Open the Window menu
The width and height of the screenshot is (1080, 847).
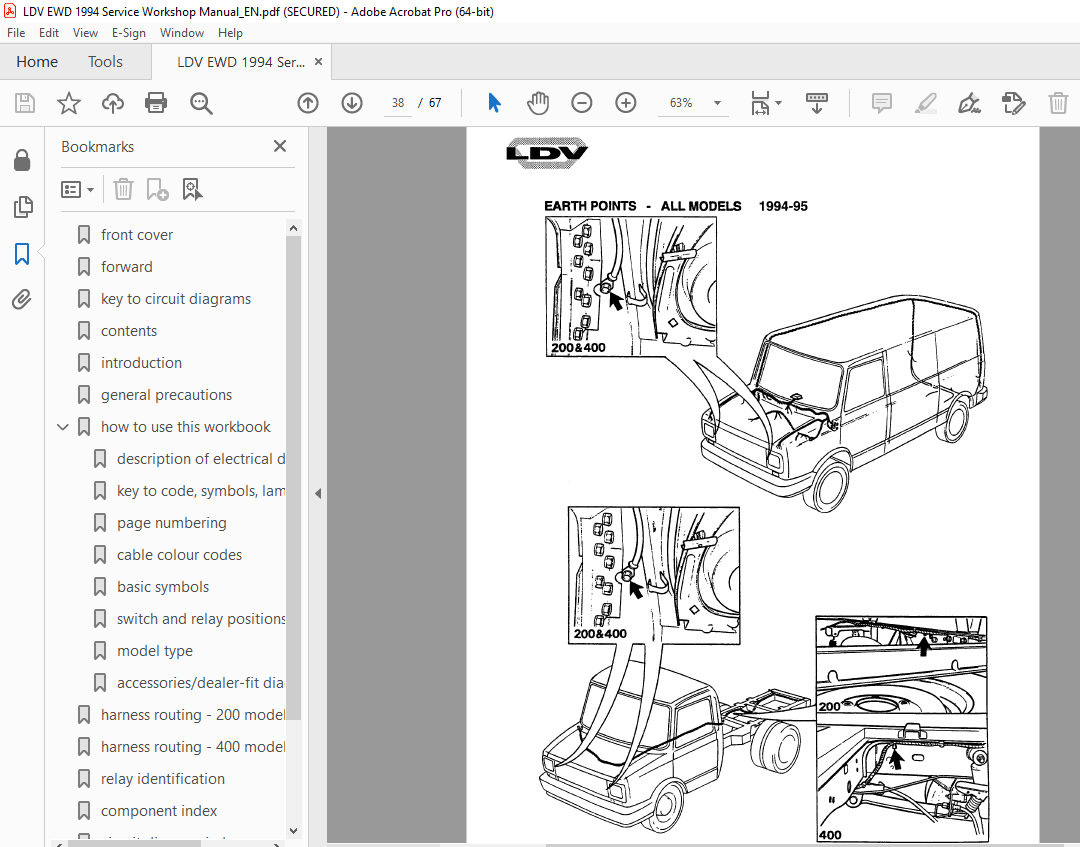coord(182,32)
